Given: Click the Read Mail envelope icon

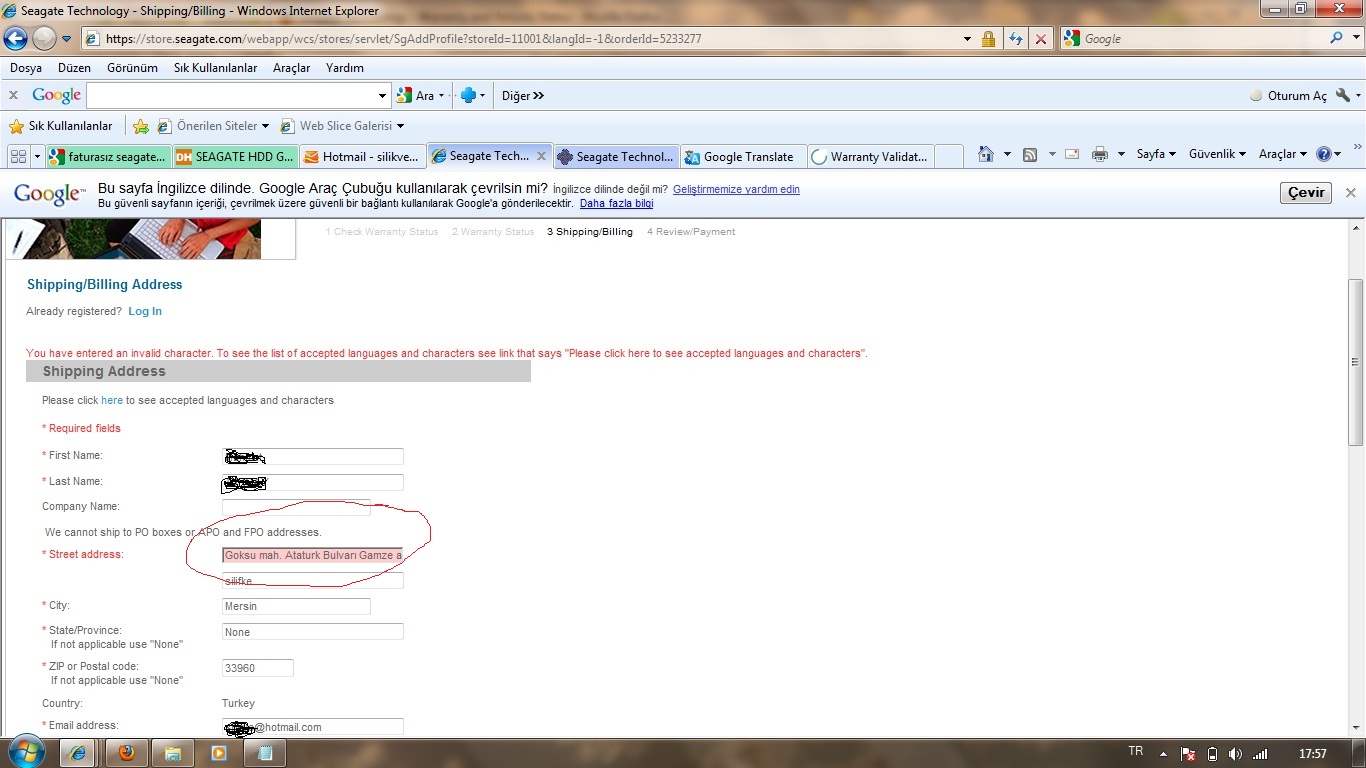Looking at the screenshot, I should tap(1072, 154).
